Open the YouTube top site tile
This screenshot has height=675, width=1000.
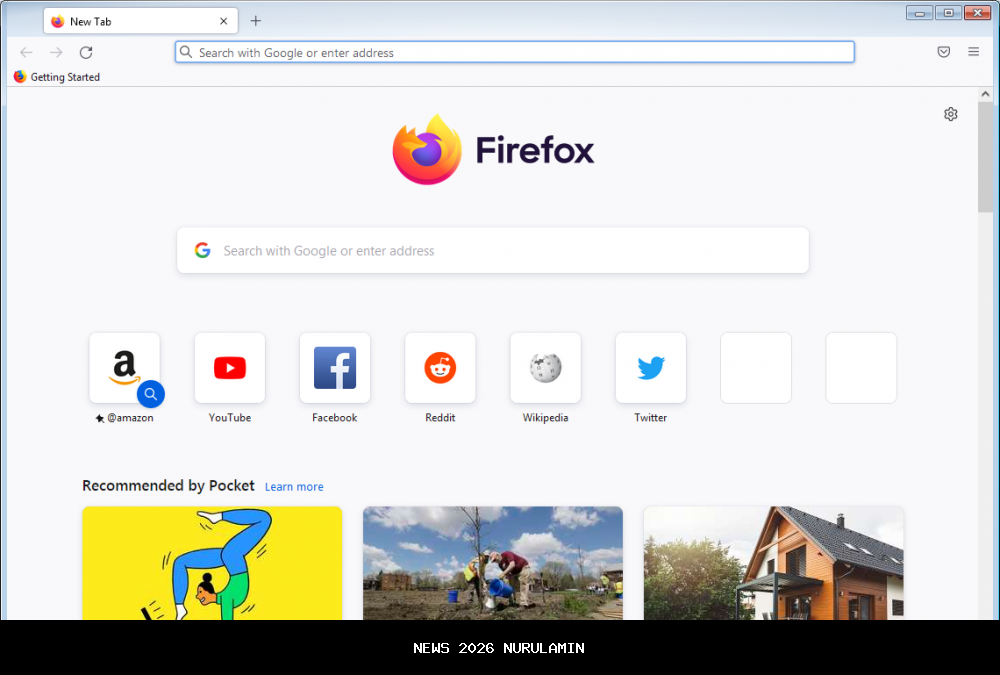(230, 368)
